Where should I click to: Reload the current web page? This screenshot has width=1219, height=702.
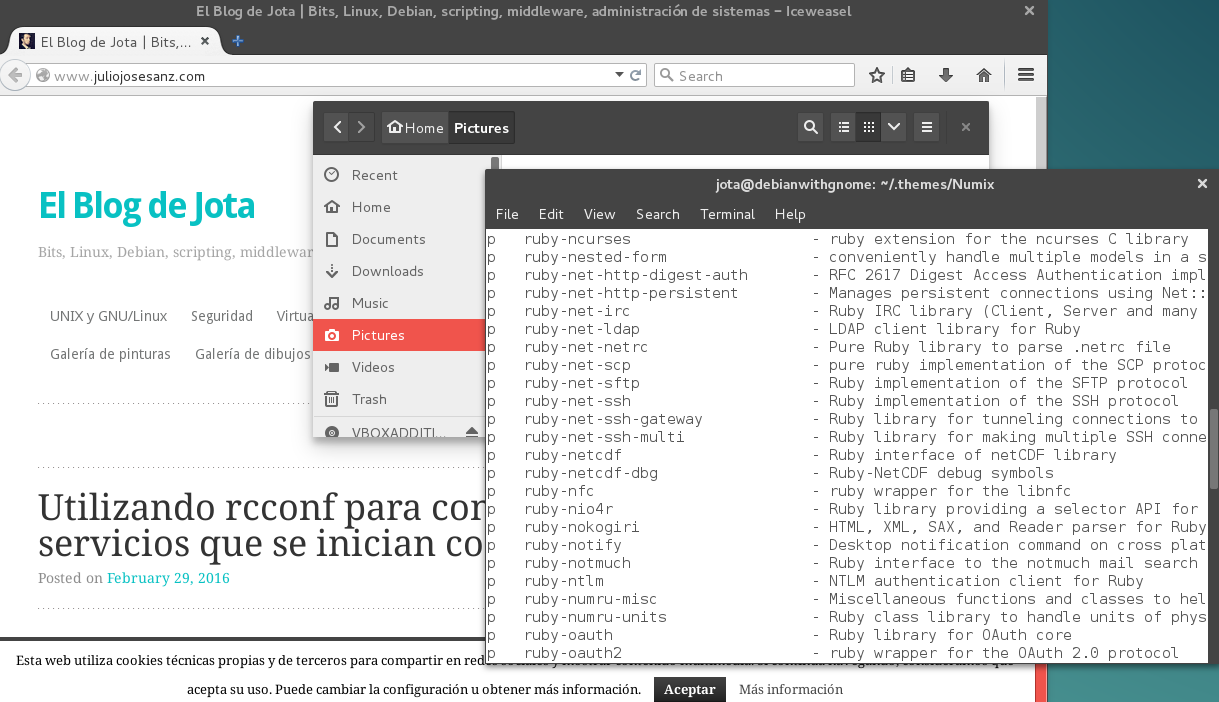[x=635, y=75]
